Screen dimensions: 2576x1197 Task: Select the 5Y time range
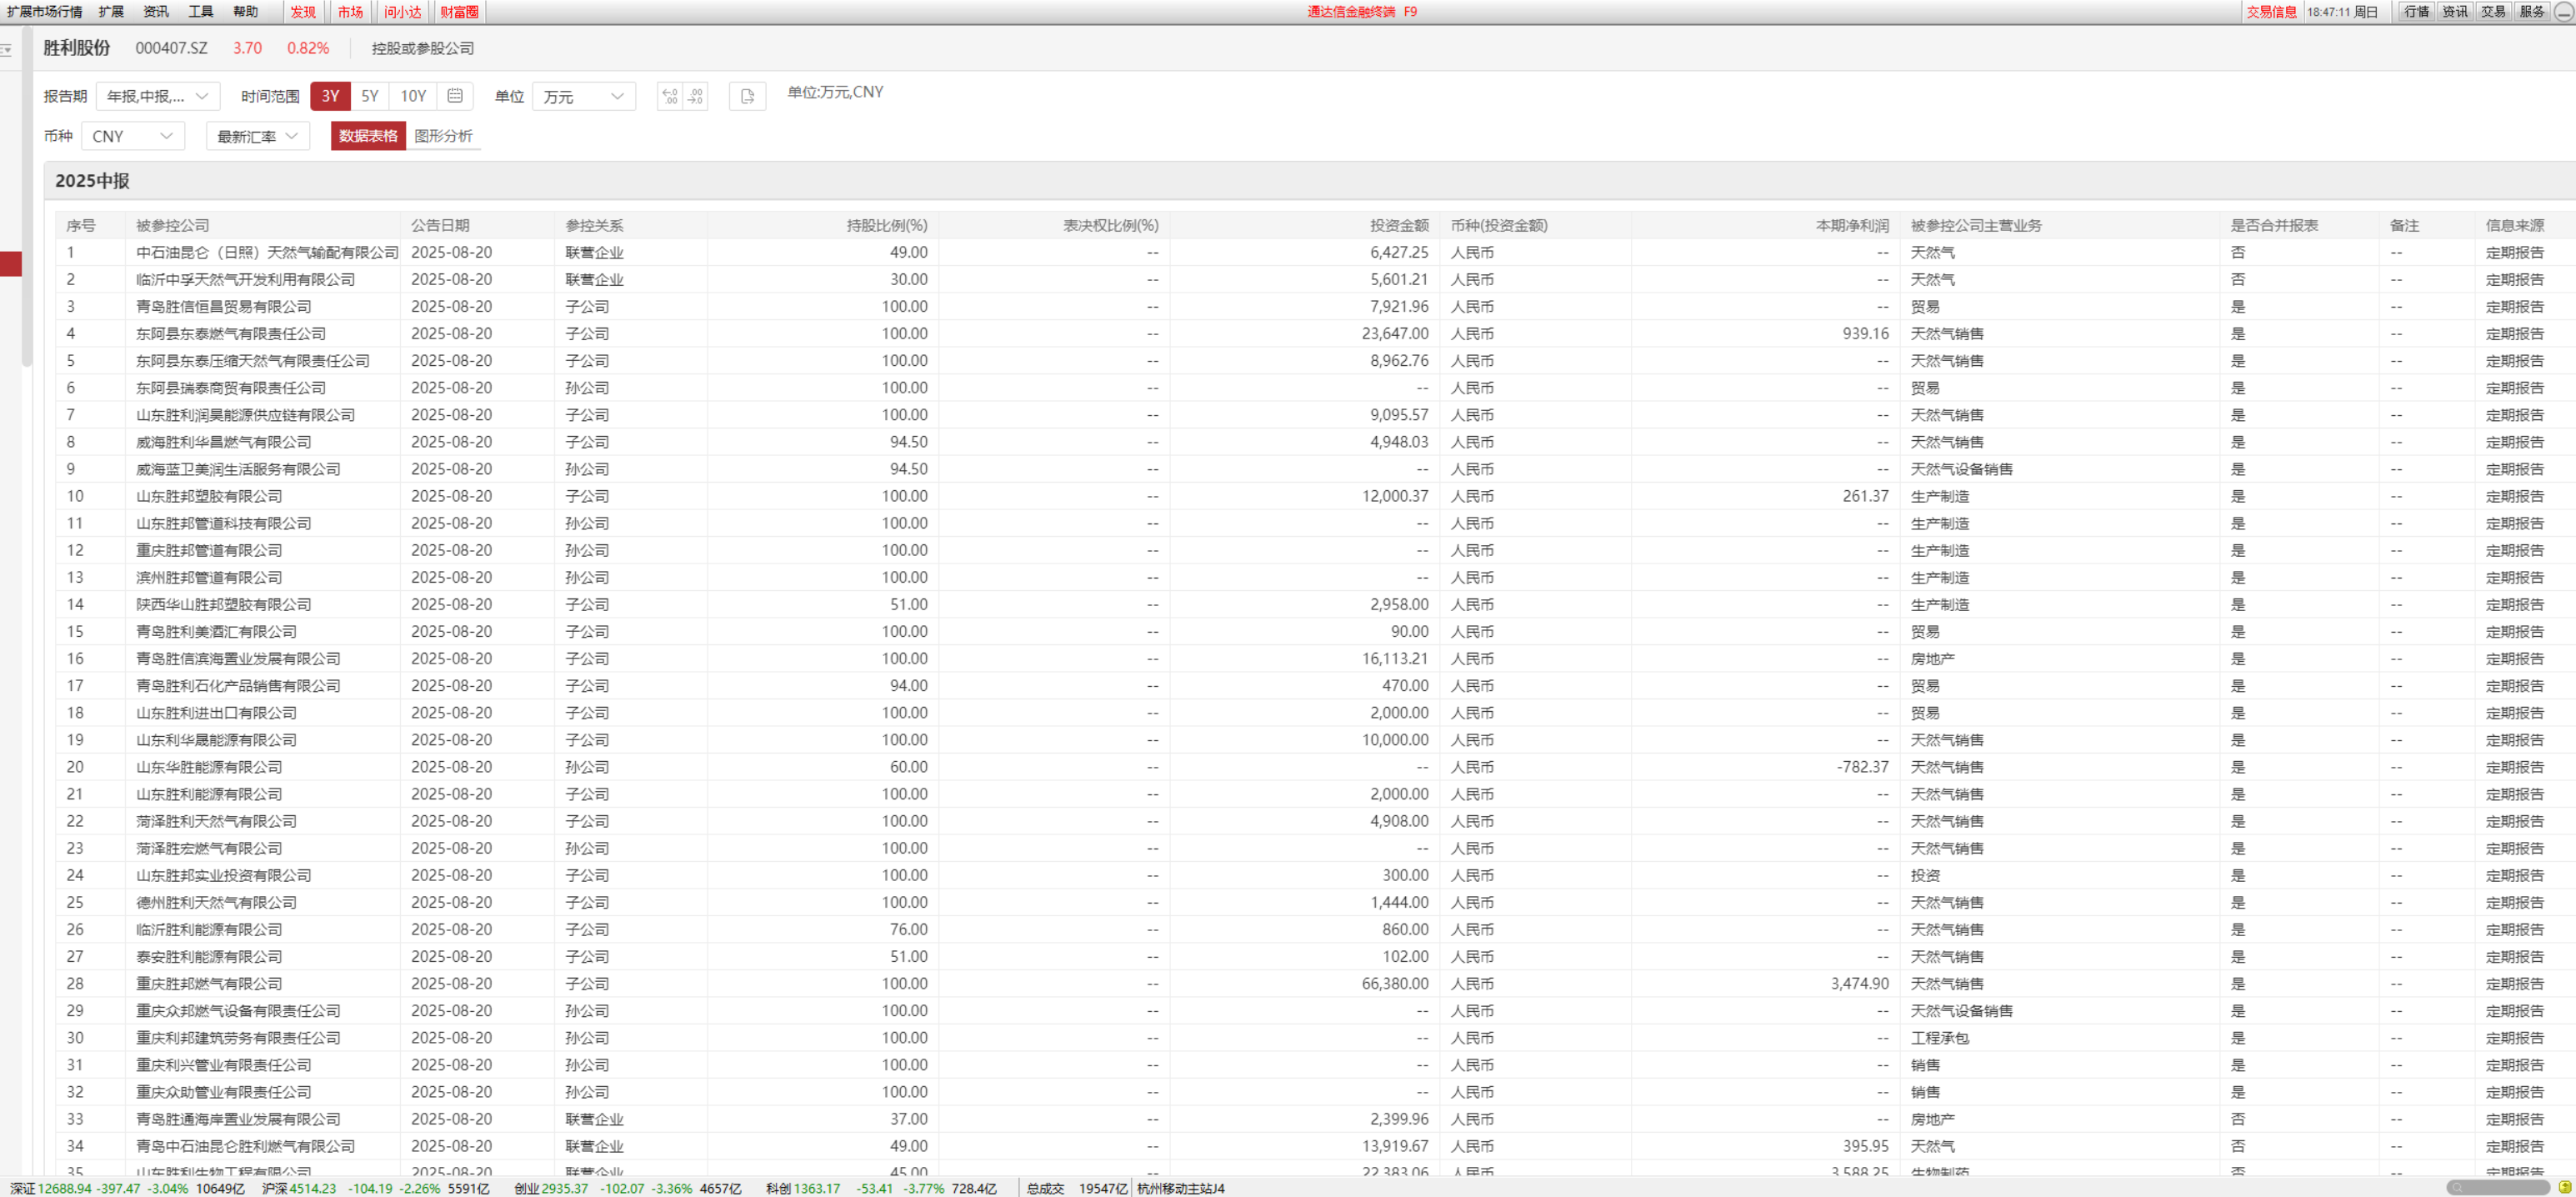point(370,96)
